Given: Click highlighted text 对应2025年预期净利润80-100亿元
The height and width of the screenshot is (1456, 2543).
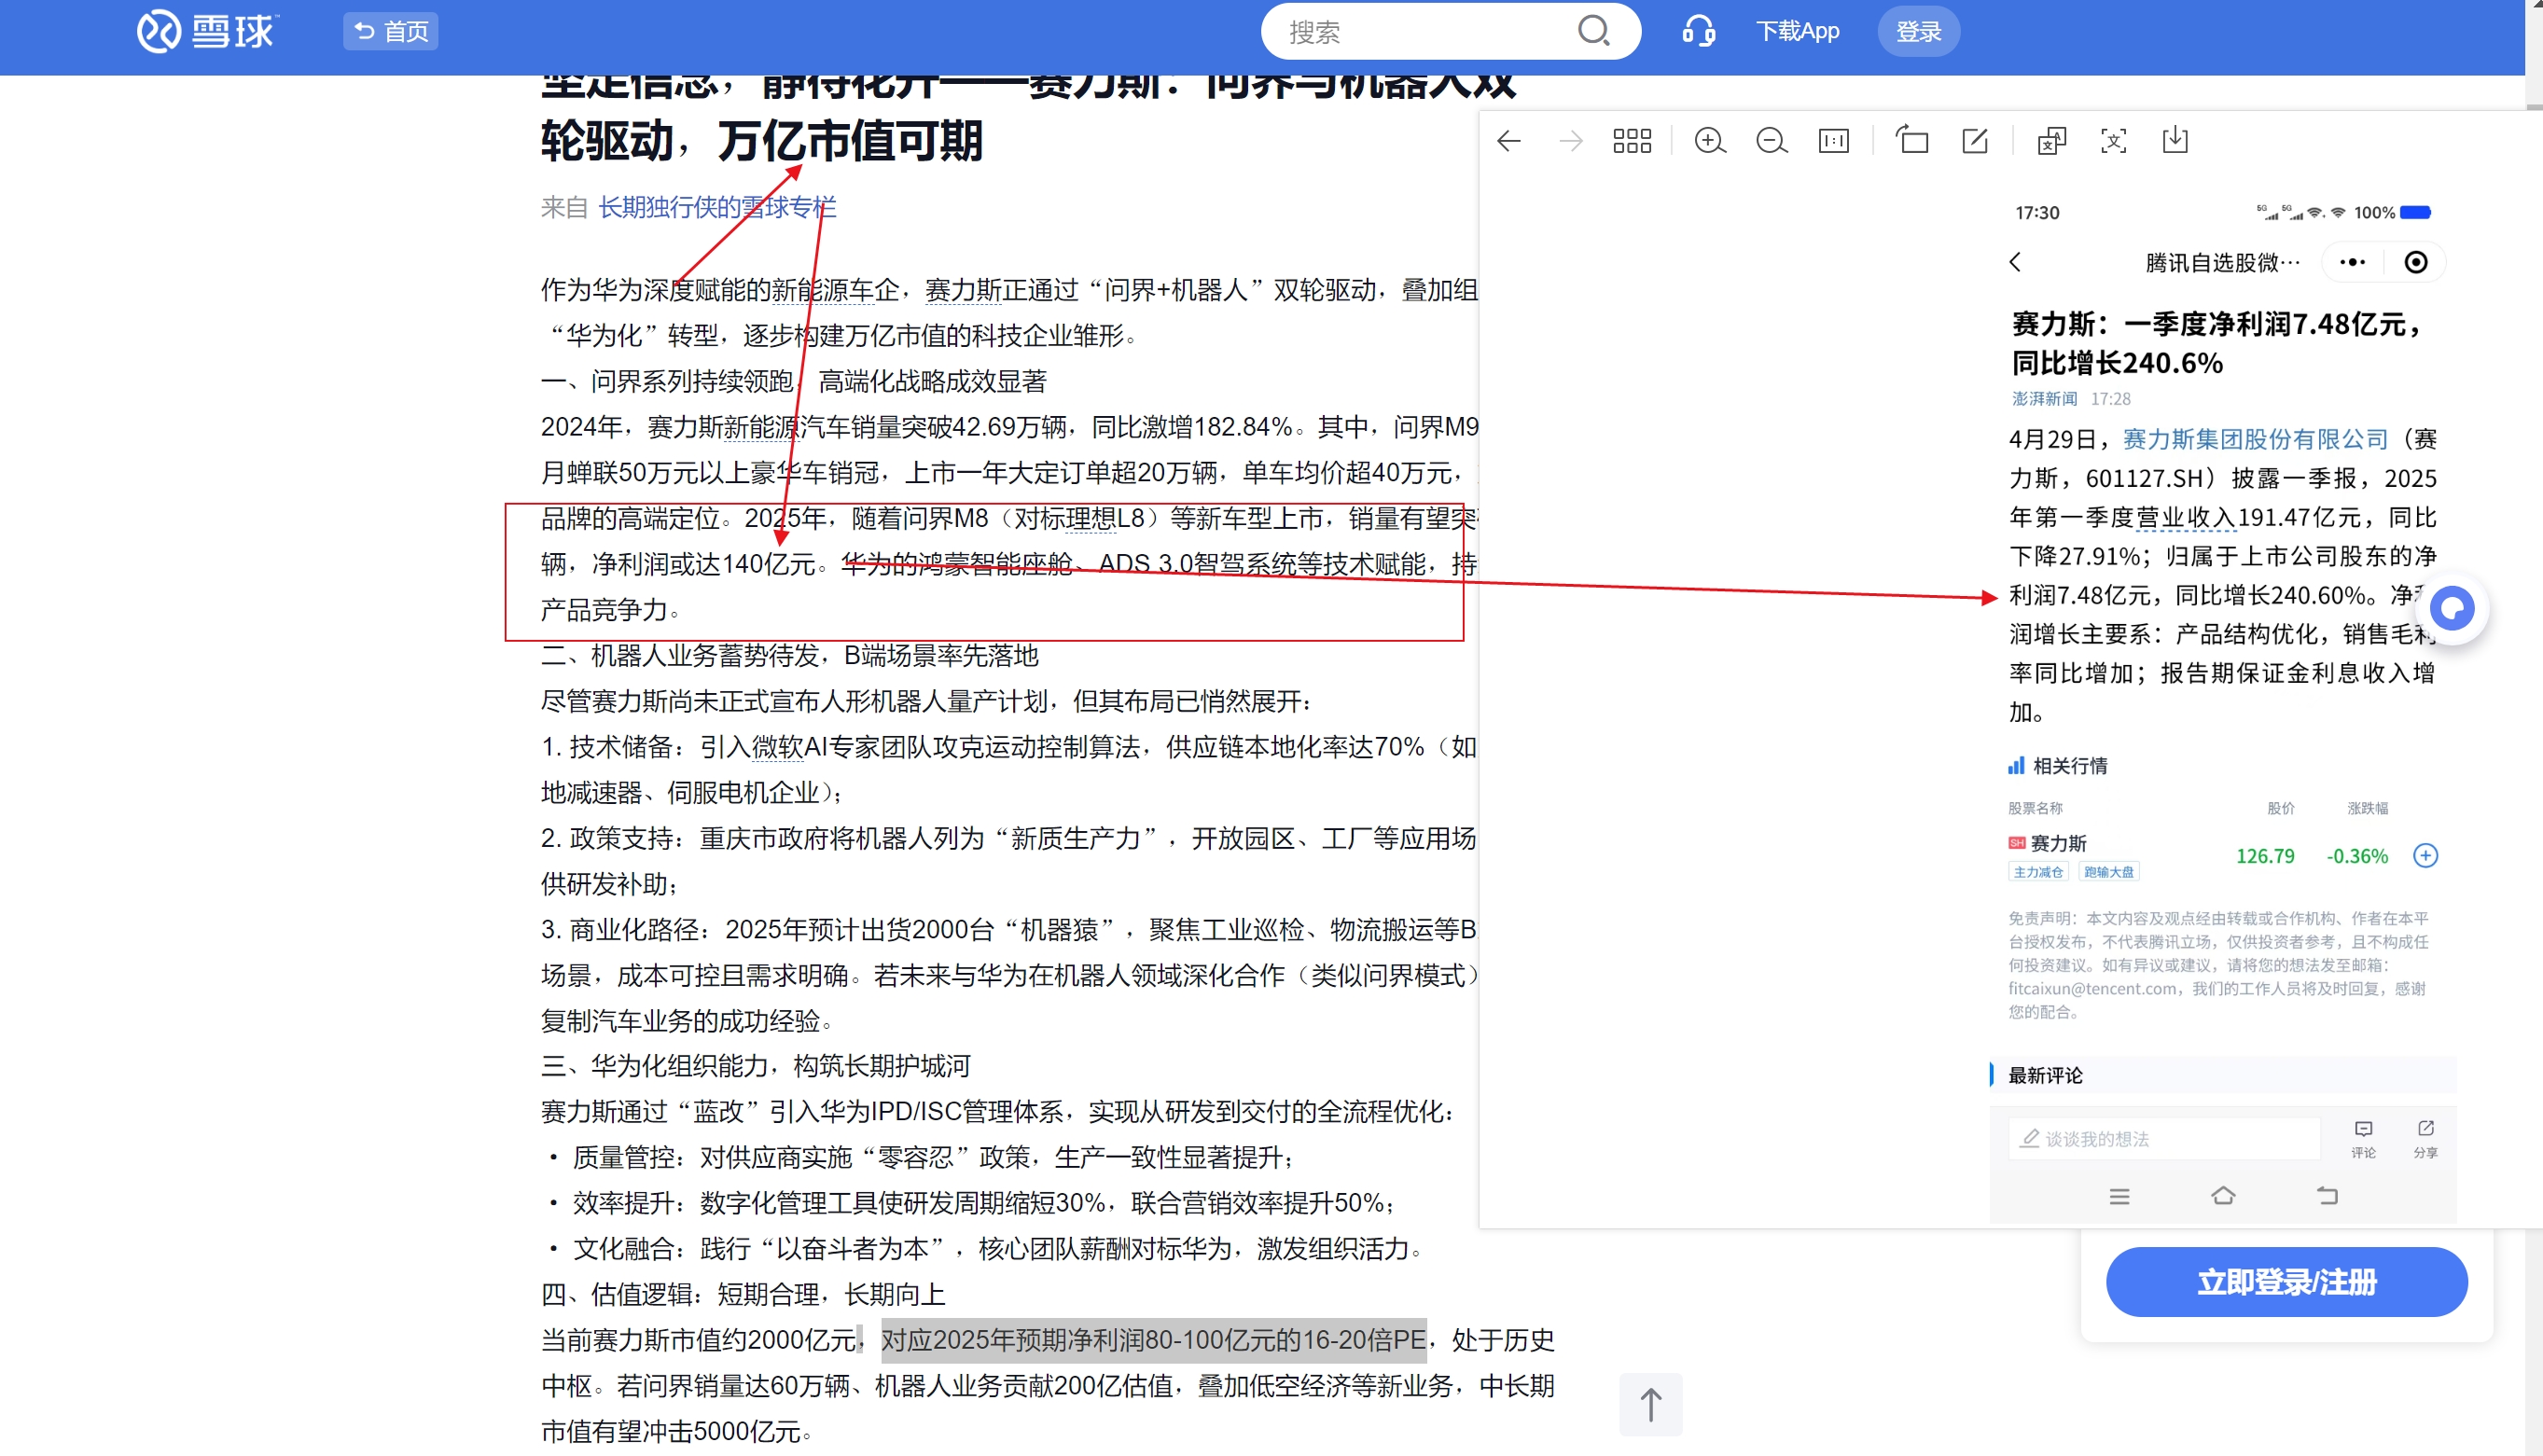Looking at the screenshot, I should (x=1153, y=1340).
